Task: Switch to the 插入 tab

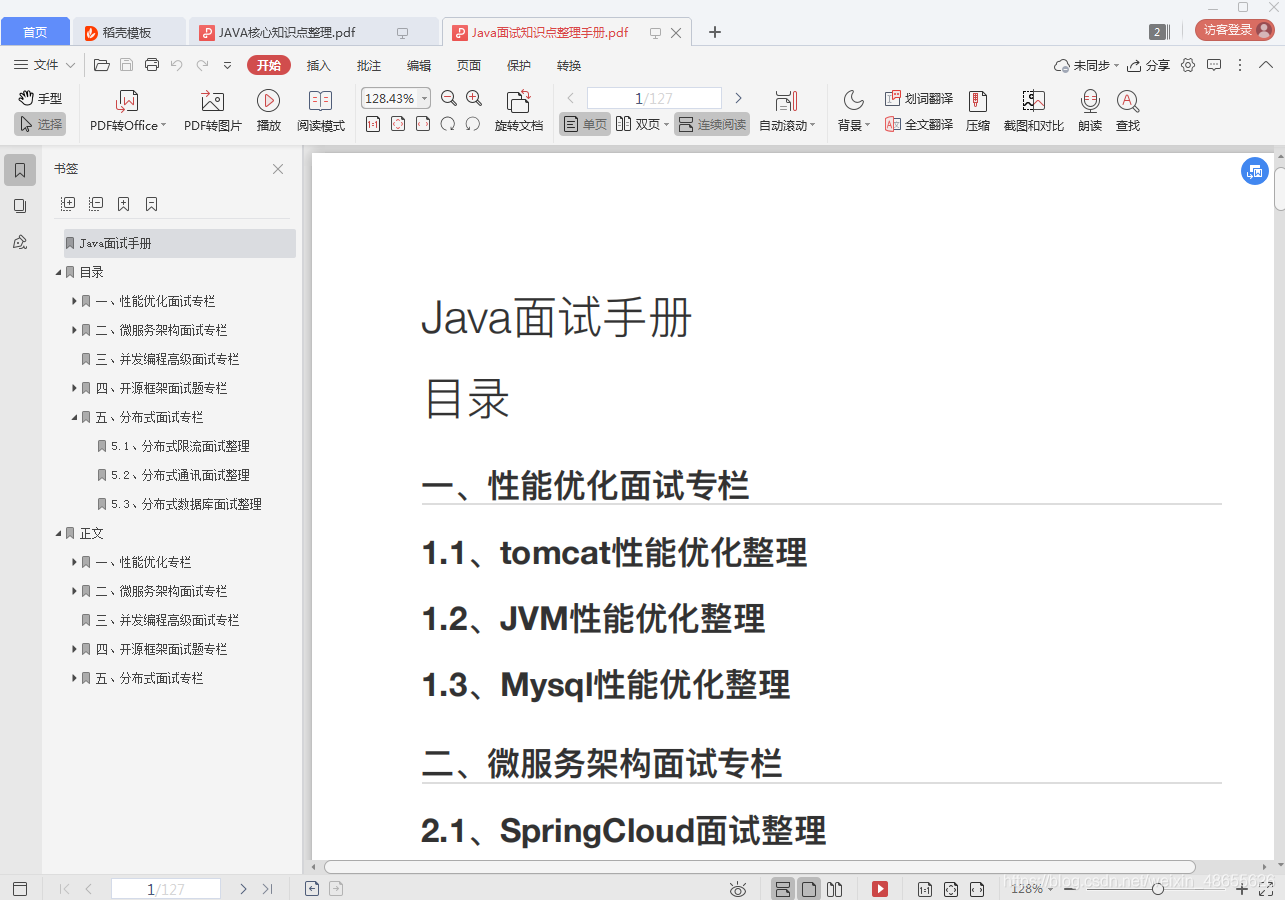Action: click(x=318, y=65)
